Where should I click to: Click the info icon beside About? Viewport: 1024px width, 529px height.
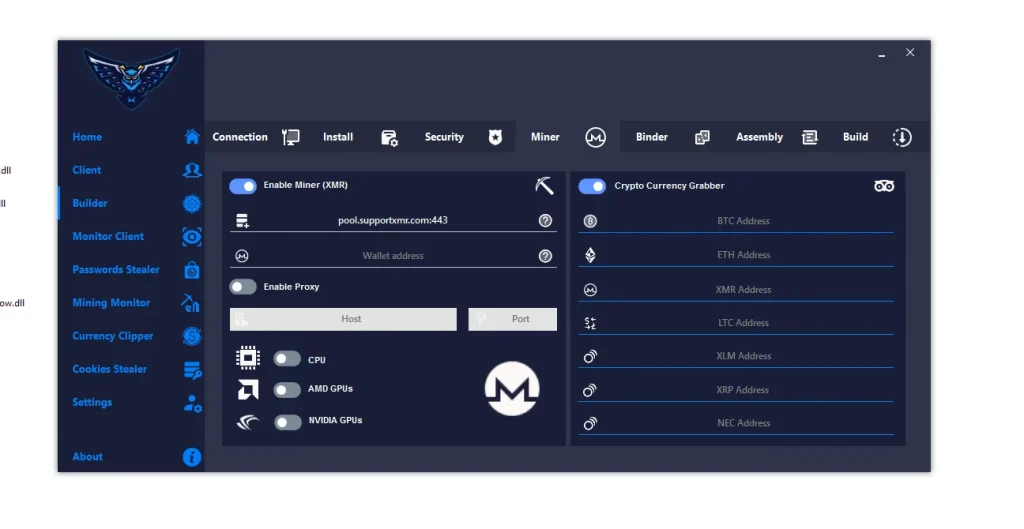click(x=192, y=457)
